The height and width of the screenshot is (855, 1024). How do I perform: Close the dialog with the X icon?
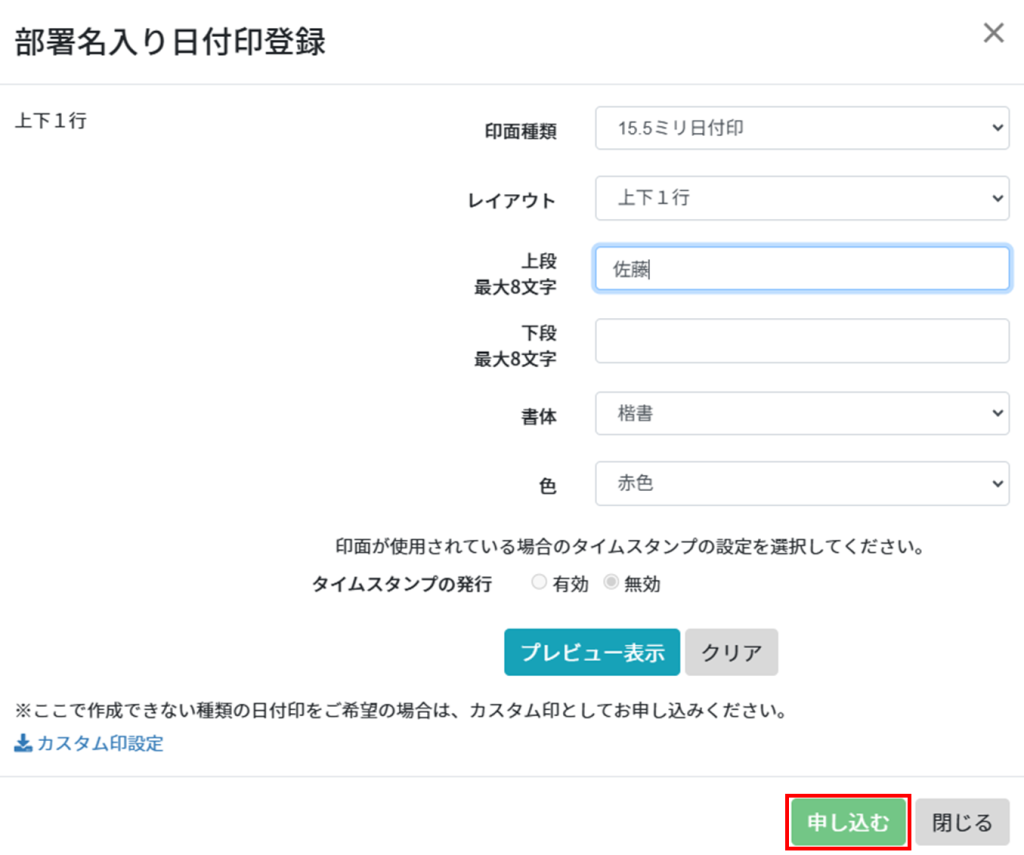(993, 33)
